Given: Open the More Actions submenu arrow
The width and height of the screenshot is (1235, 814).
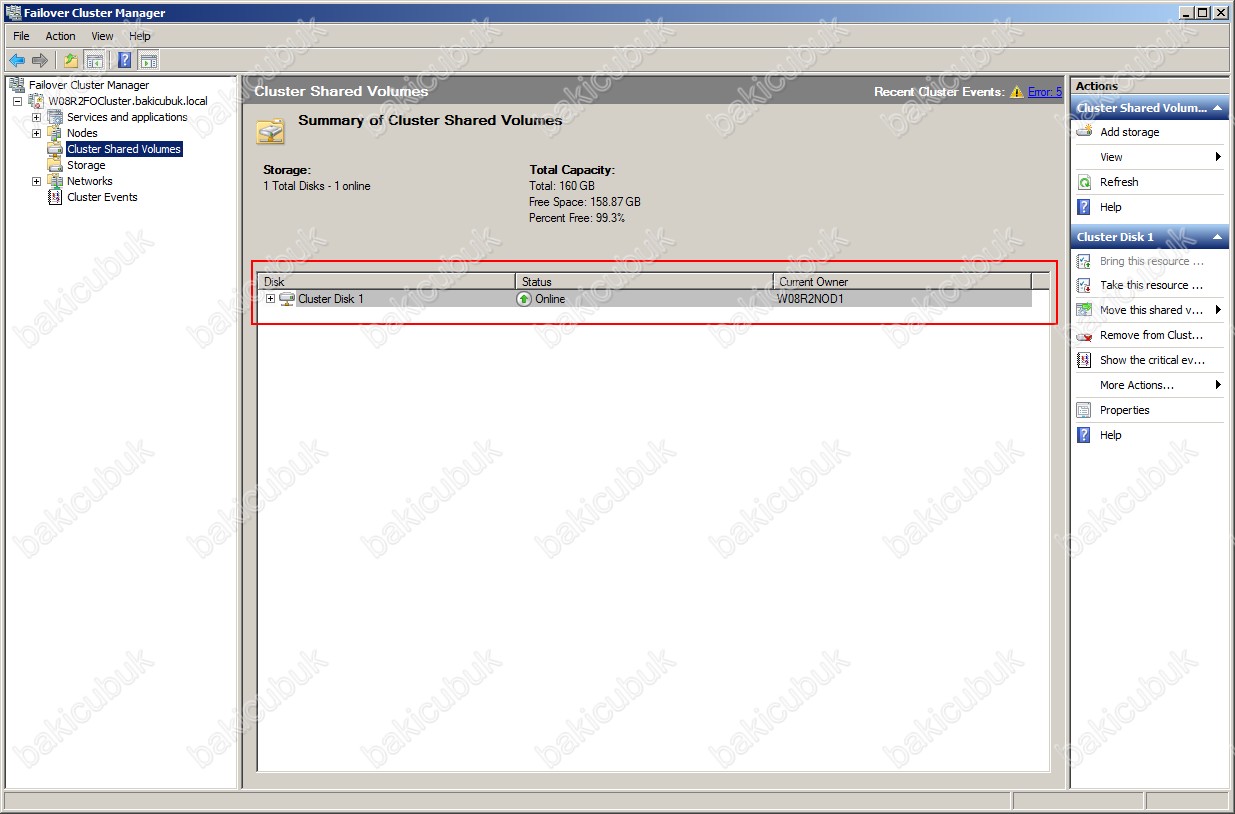Looking at the screenshot, I should pos(1218,385).
